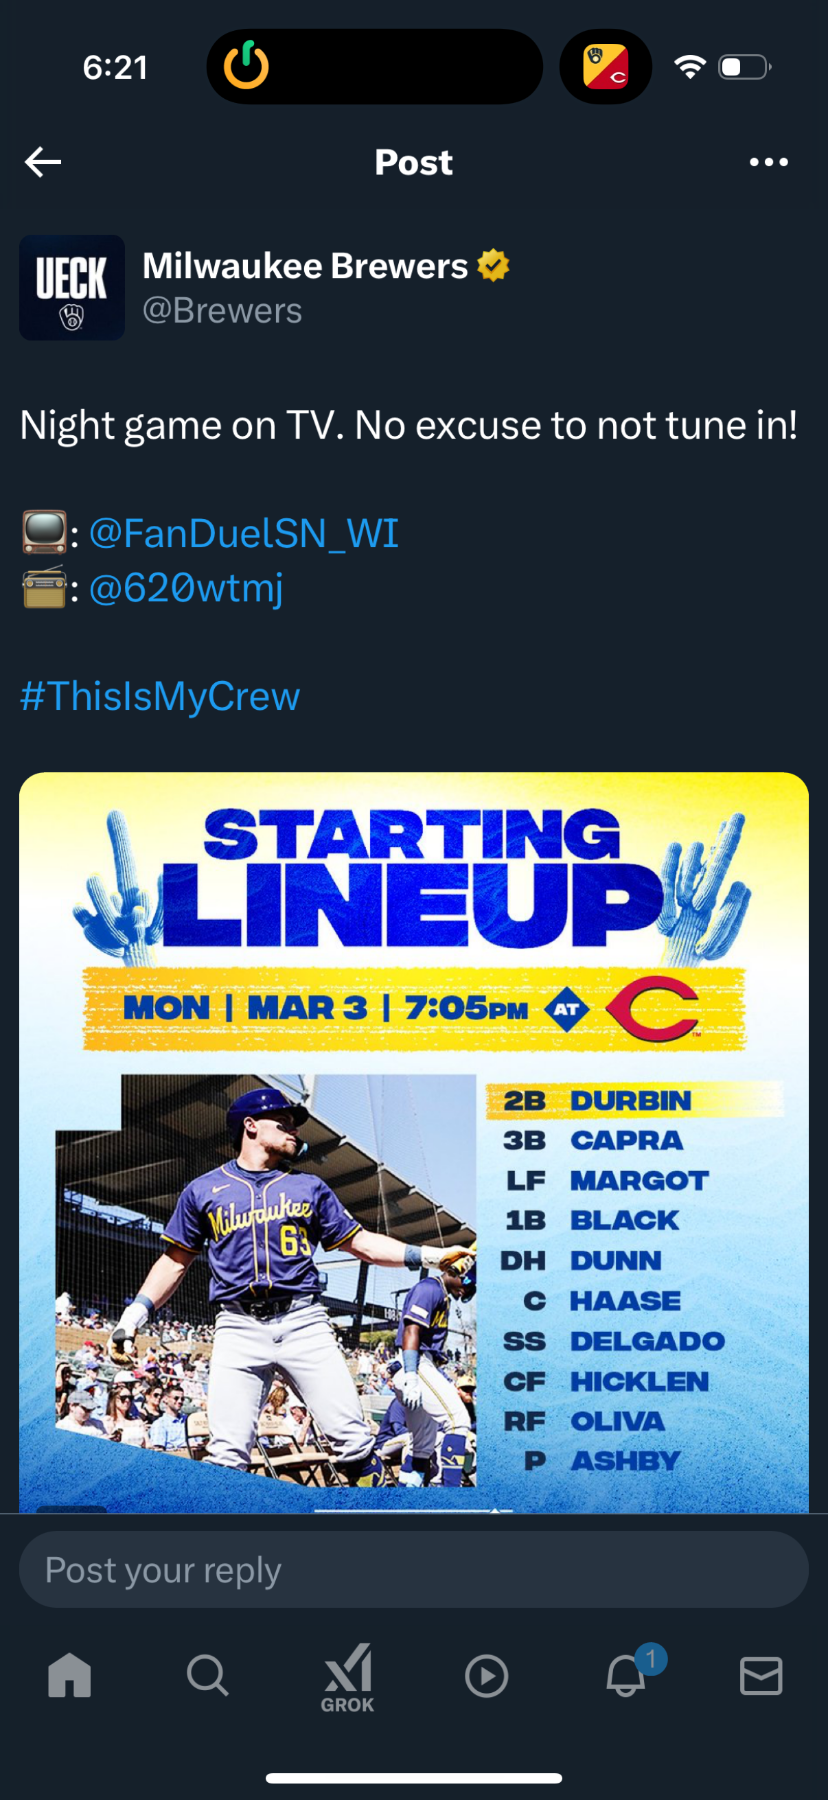Open the Grok tab
The image size is (828, 1800).
pos(347,1677)
